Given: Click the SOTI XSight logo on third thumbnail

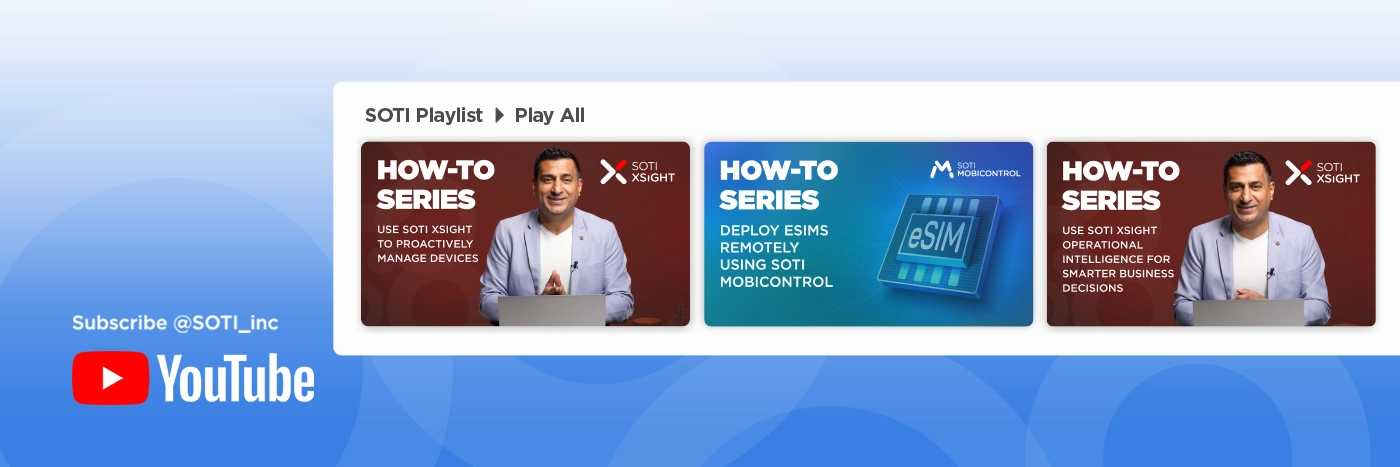Looking at the screenshot, I should [x=1322, y=172].
